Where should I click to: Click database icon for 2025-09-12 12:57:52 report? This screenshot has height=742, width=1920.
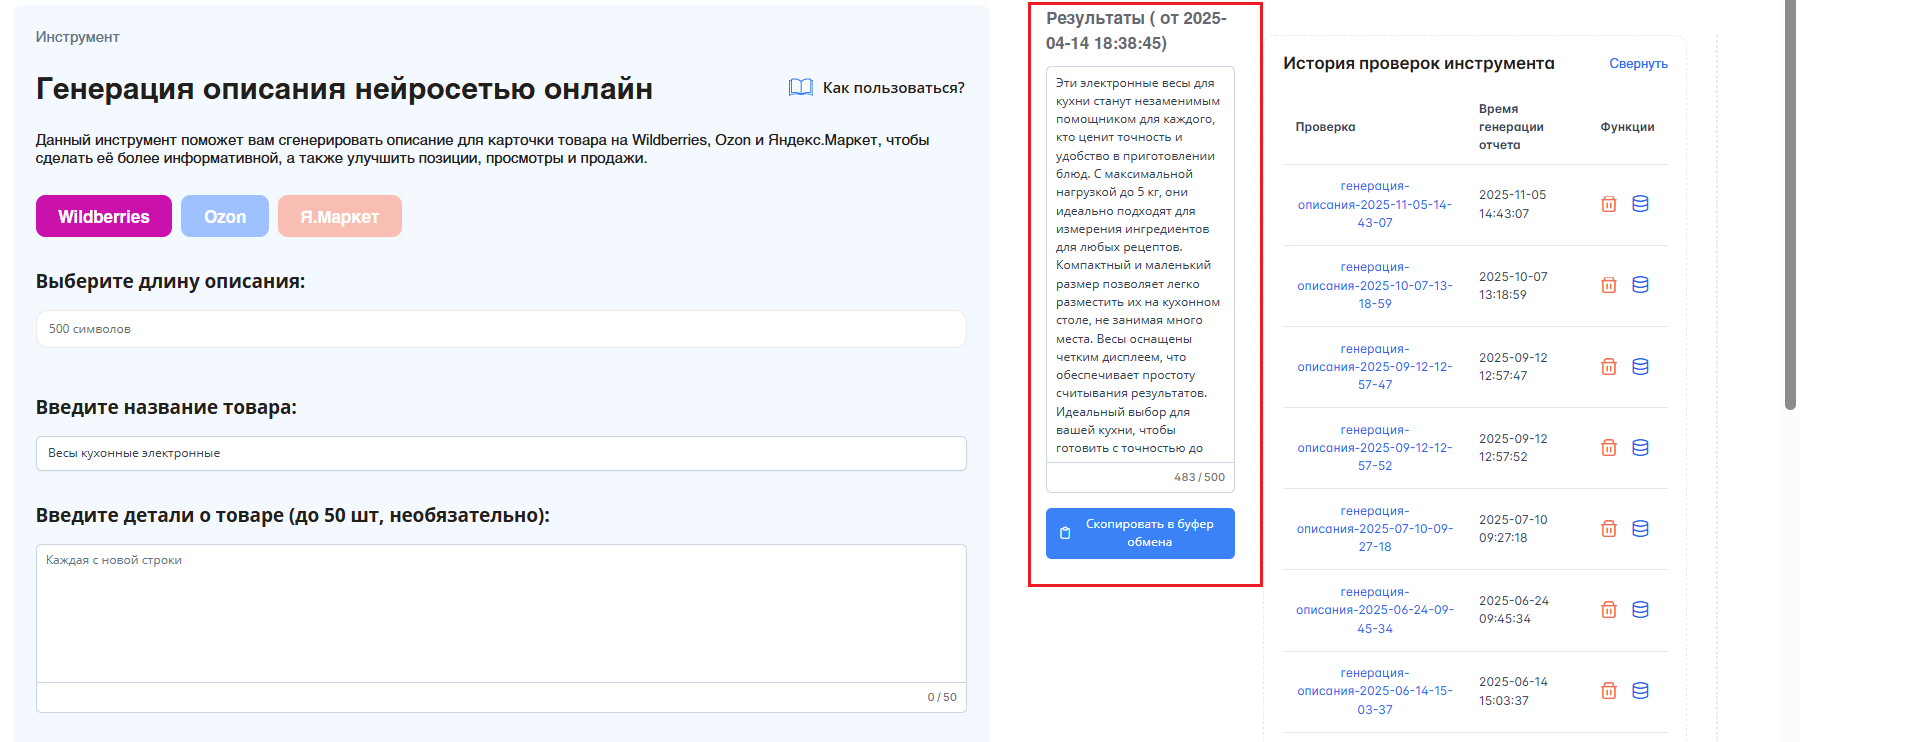[x=1640, y=448]
